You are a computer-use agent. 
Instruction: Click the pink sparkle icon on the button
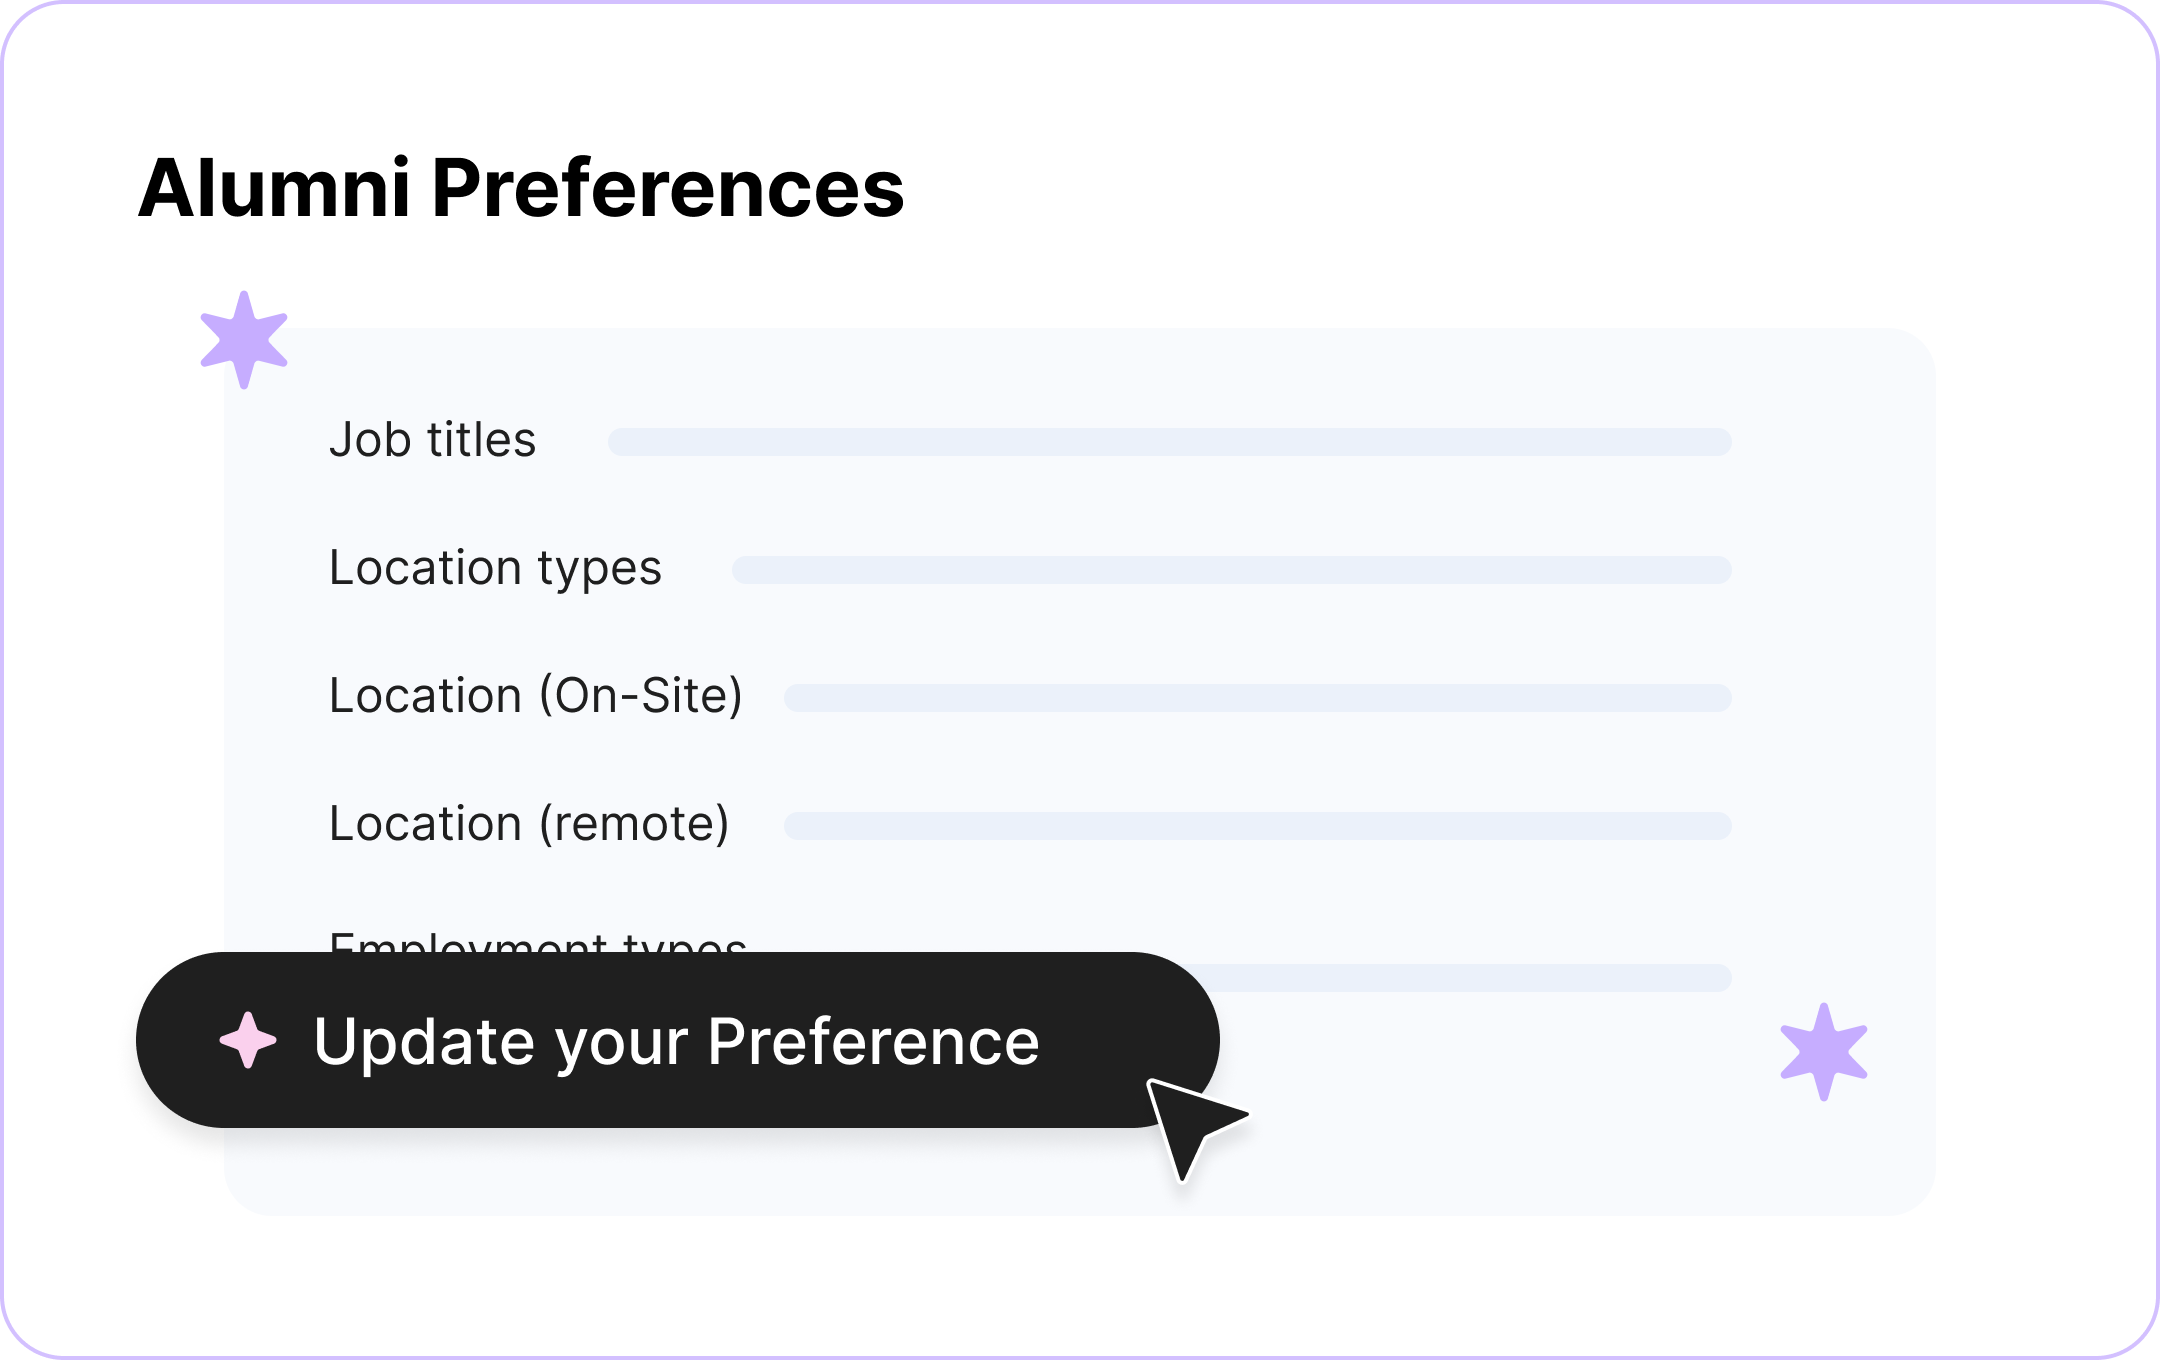click(x=248, y=1041)
